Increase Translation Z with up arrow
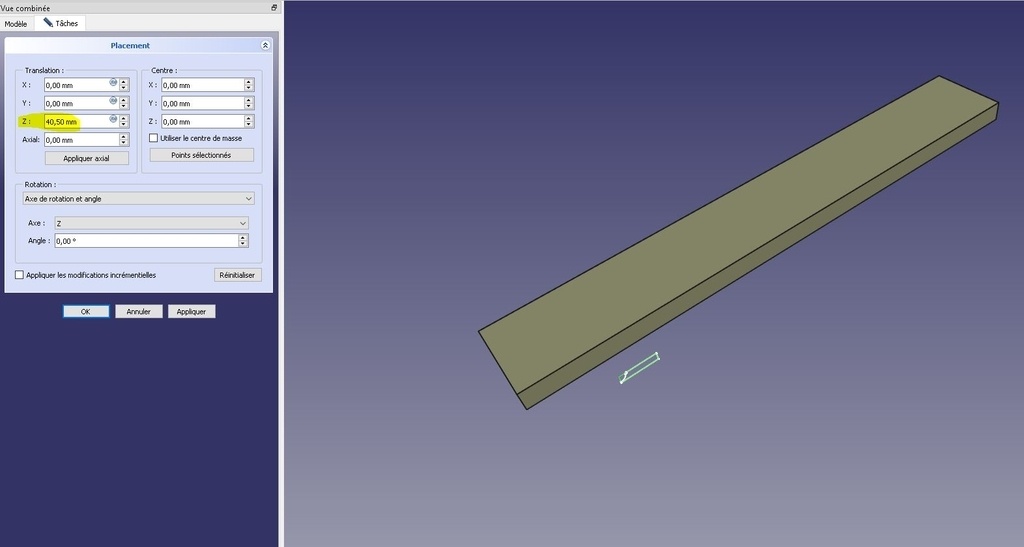The image size is (1024, 547). pyautogui.click(x=124, y=118)
